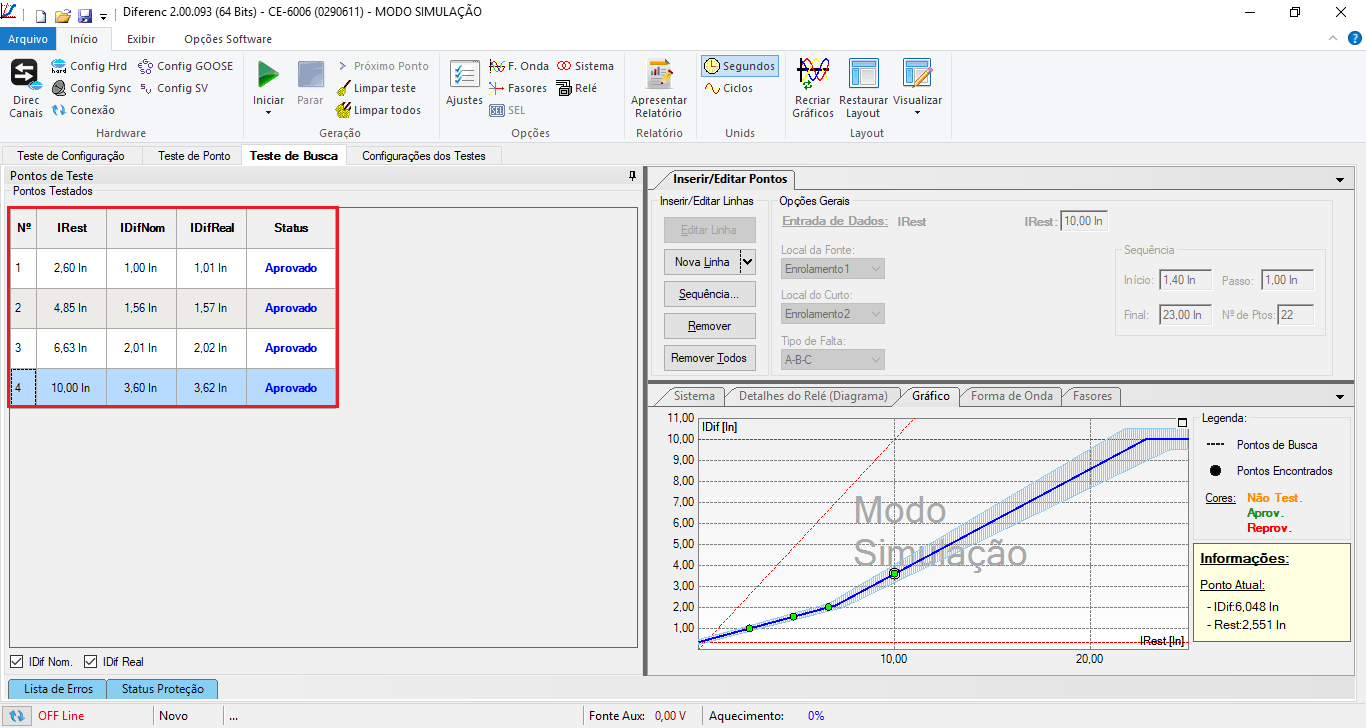Uncheck the IDif Nom. checkbox
1366x728 pixels.
pos(17,661)
